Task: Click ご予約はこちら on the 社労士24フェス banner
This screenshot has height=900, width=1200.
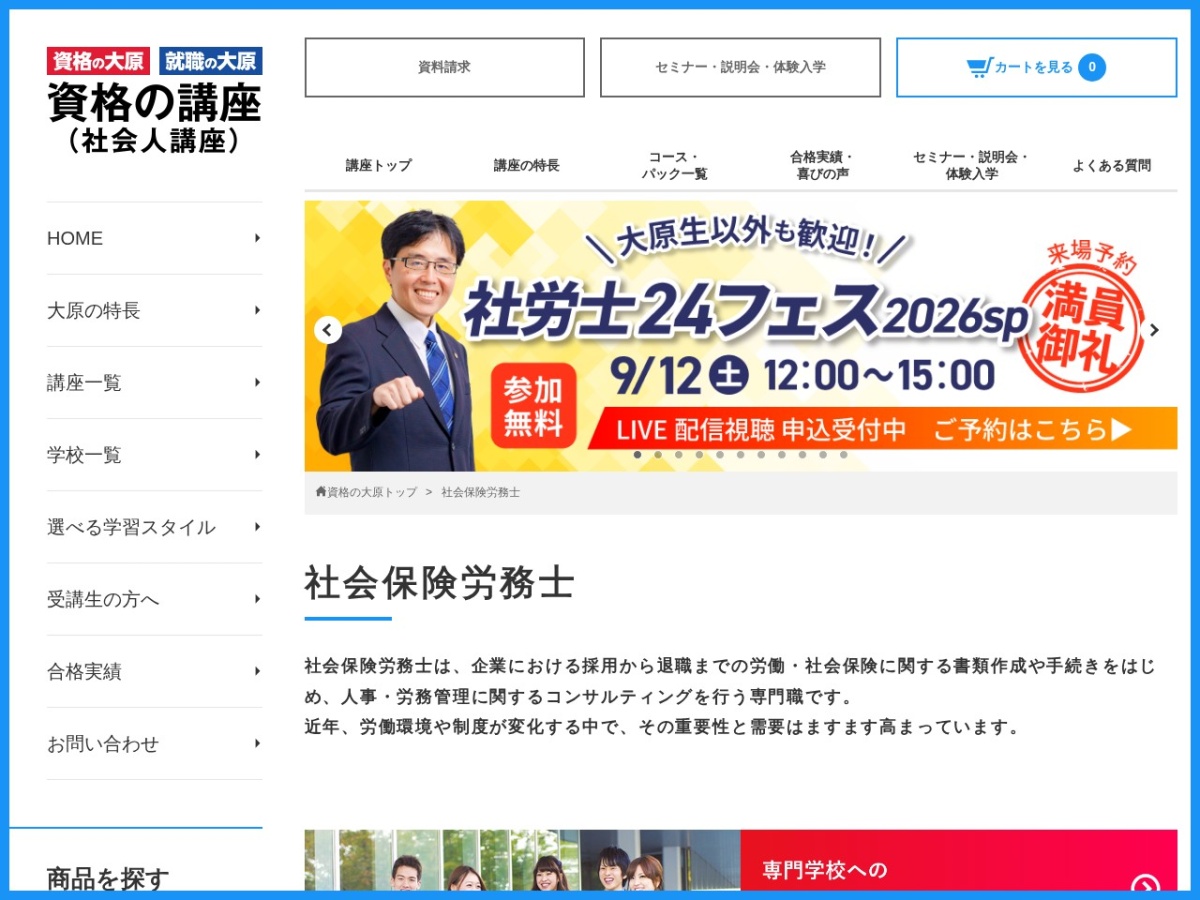Action: click(1032, 429)
